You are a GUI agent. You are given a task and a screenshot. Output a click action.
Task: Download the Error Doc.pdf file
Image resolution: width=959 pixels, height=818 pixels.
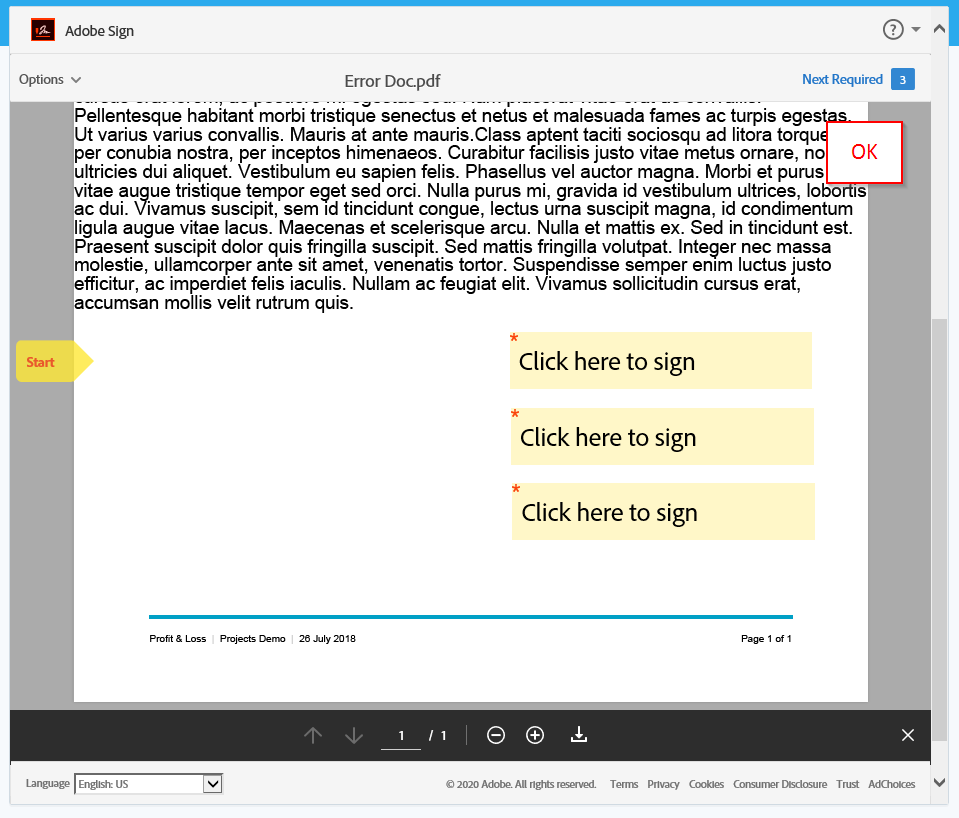[579, 735]
